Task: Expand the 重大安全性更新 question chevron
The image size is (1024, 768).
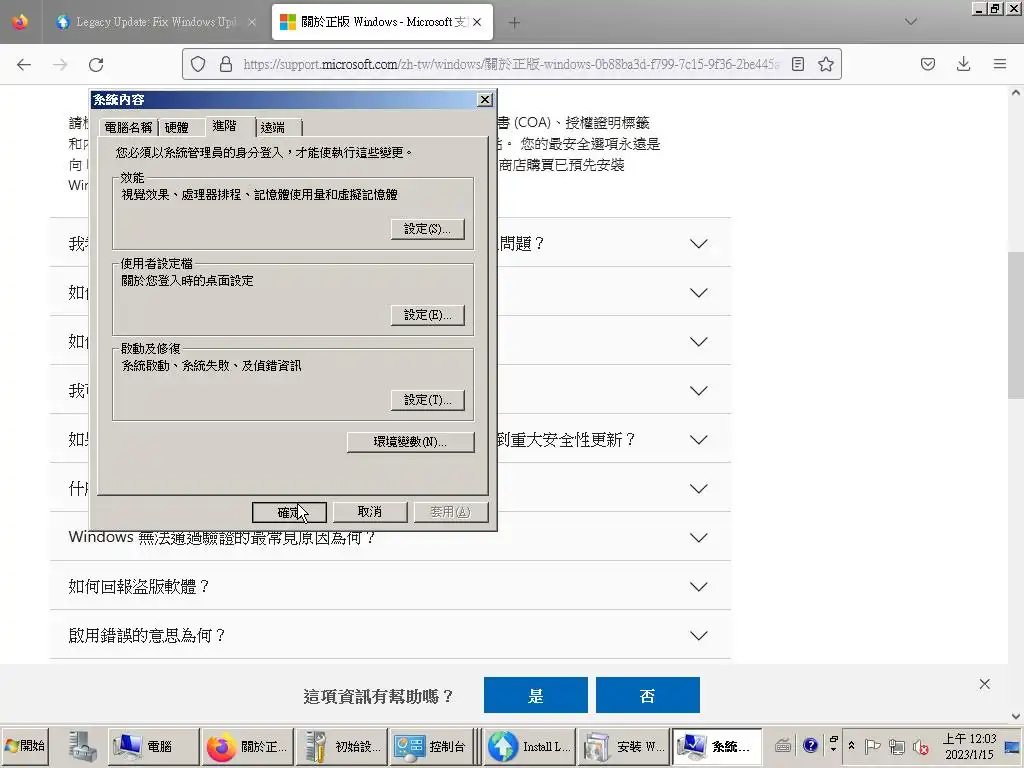Action: point(698,440)
